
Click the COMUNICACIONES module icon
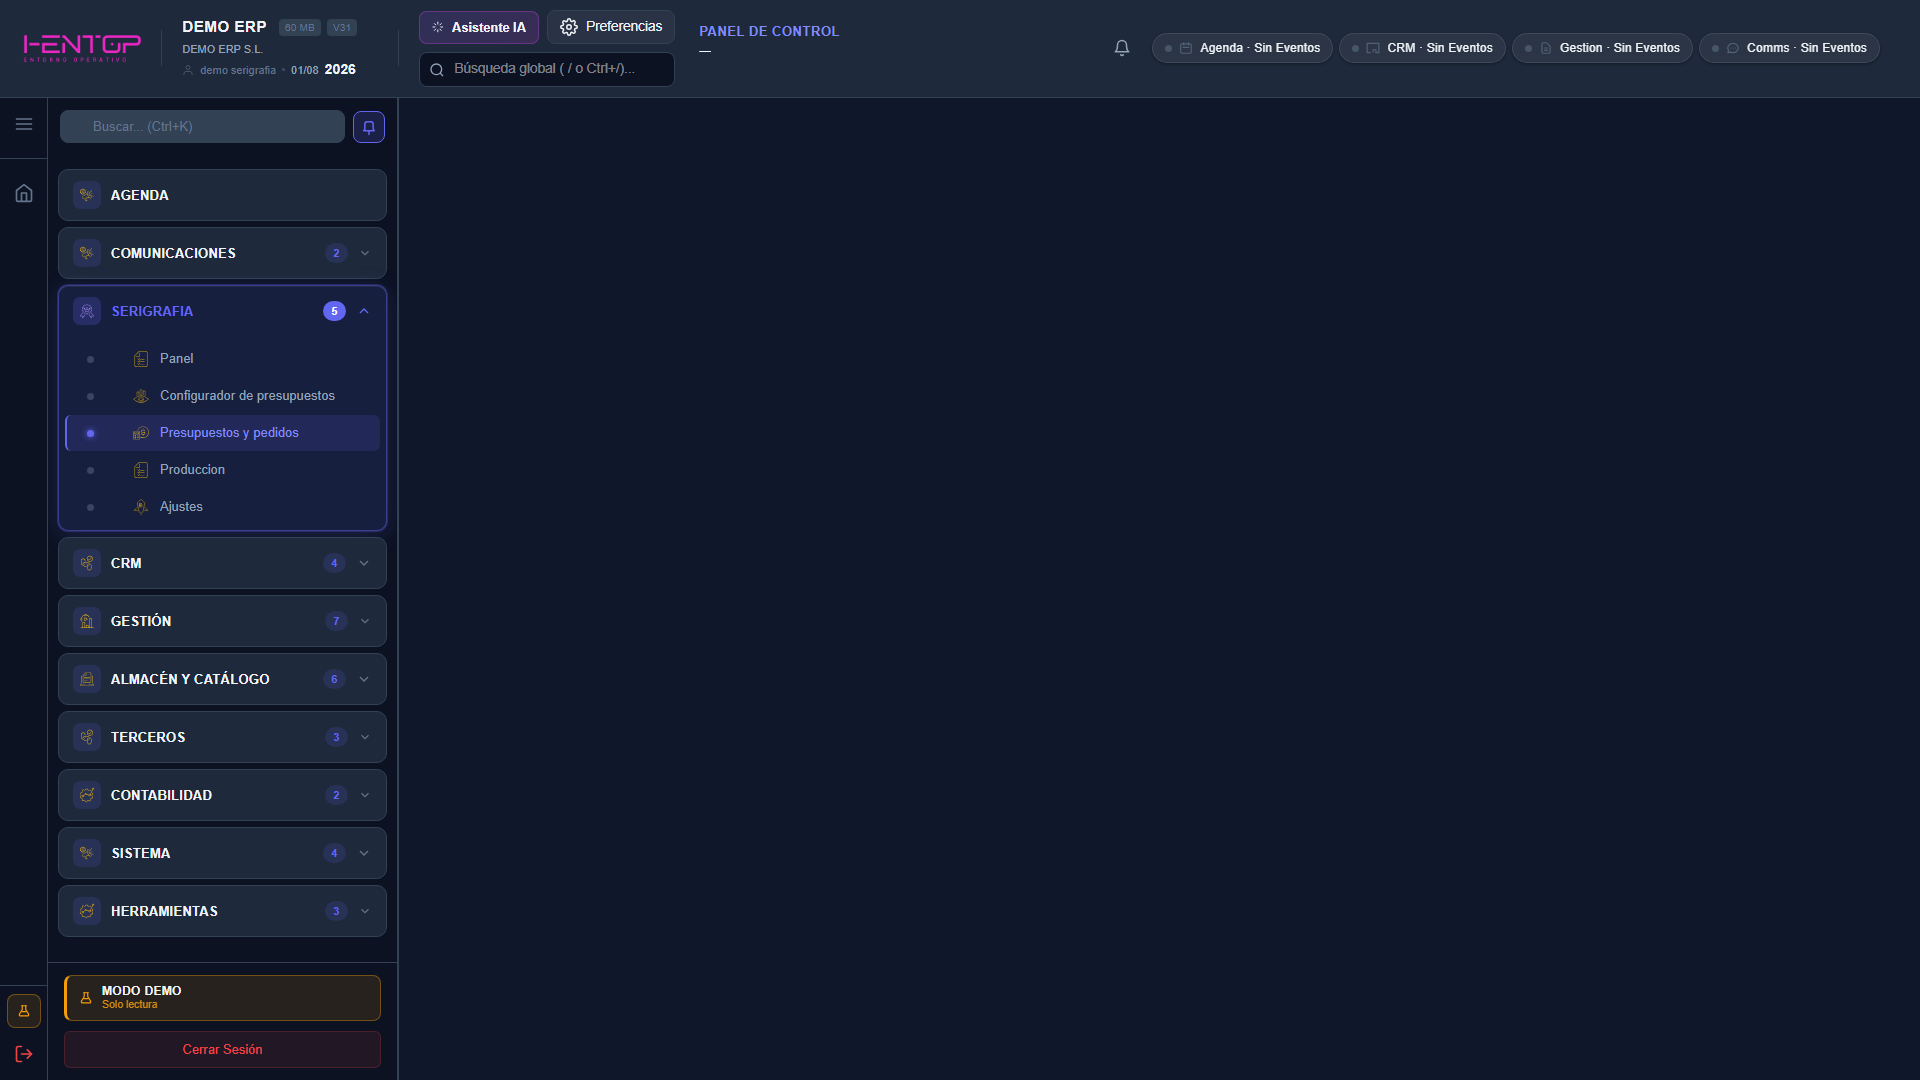click(87, 253)
